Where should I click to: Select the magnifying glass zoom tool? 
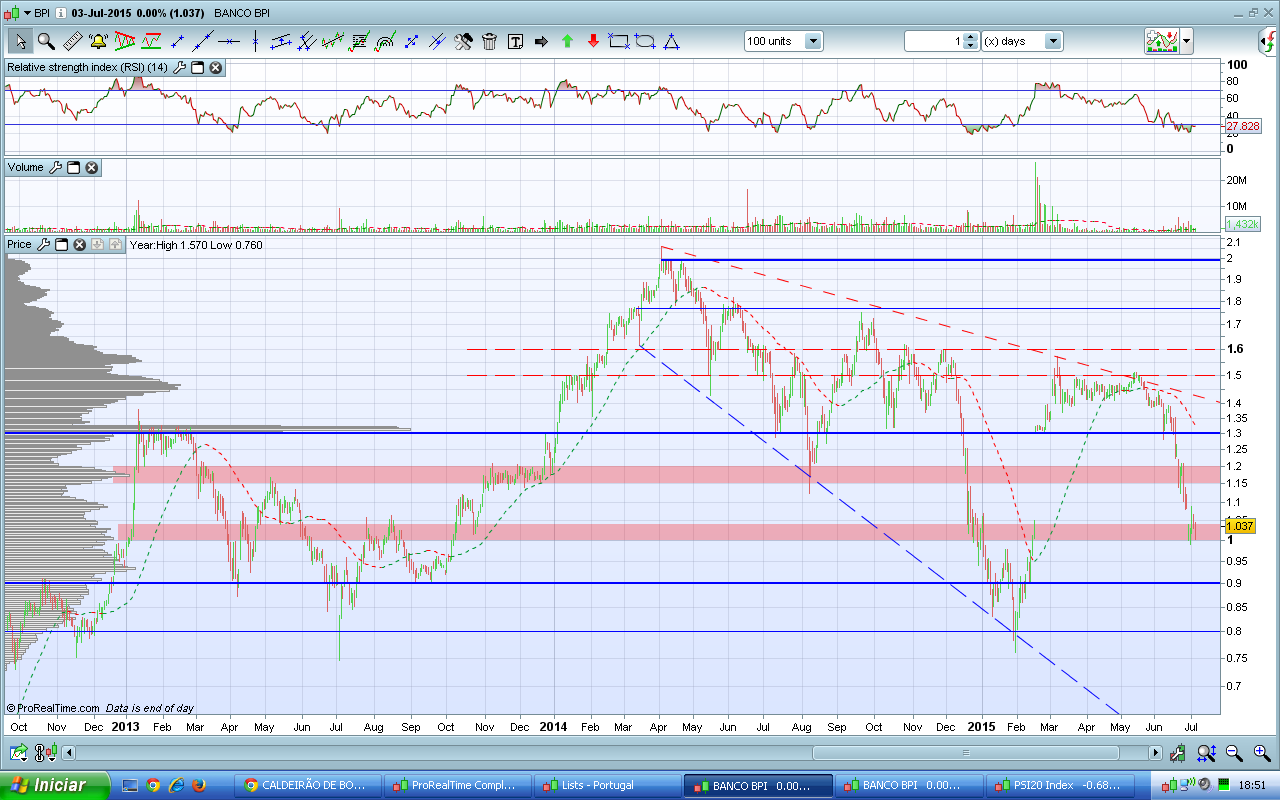tap(46, 41)
